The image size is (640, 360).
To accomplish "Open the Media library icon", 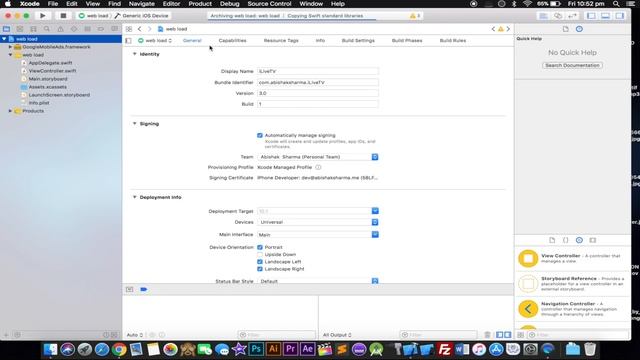I will pos(593,240).
